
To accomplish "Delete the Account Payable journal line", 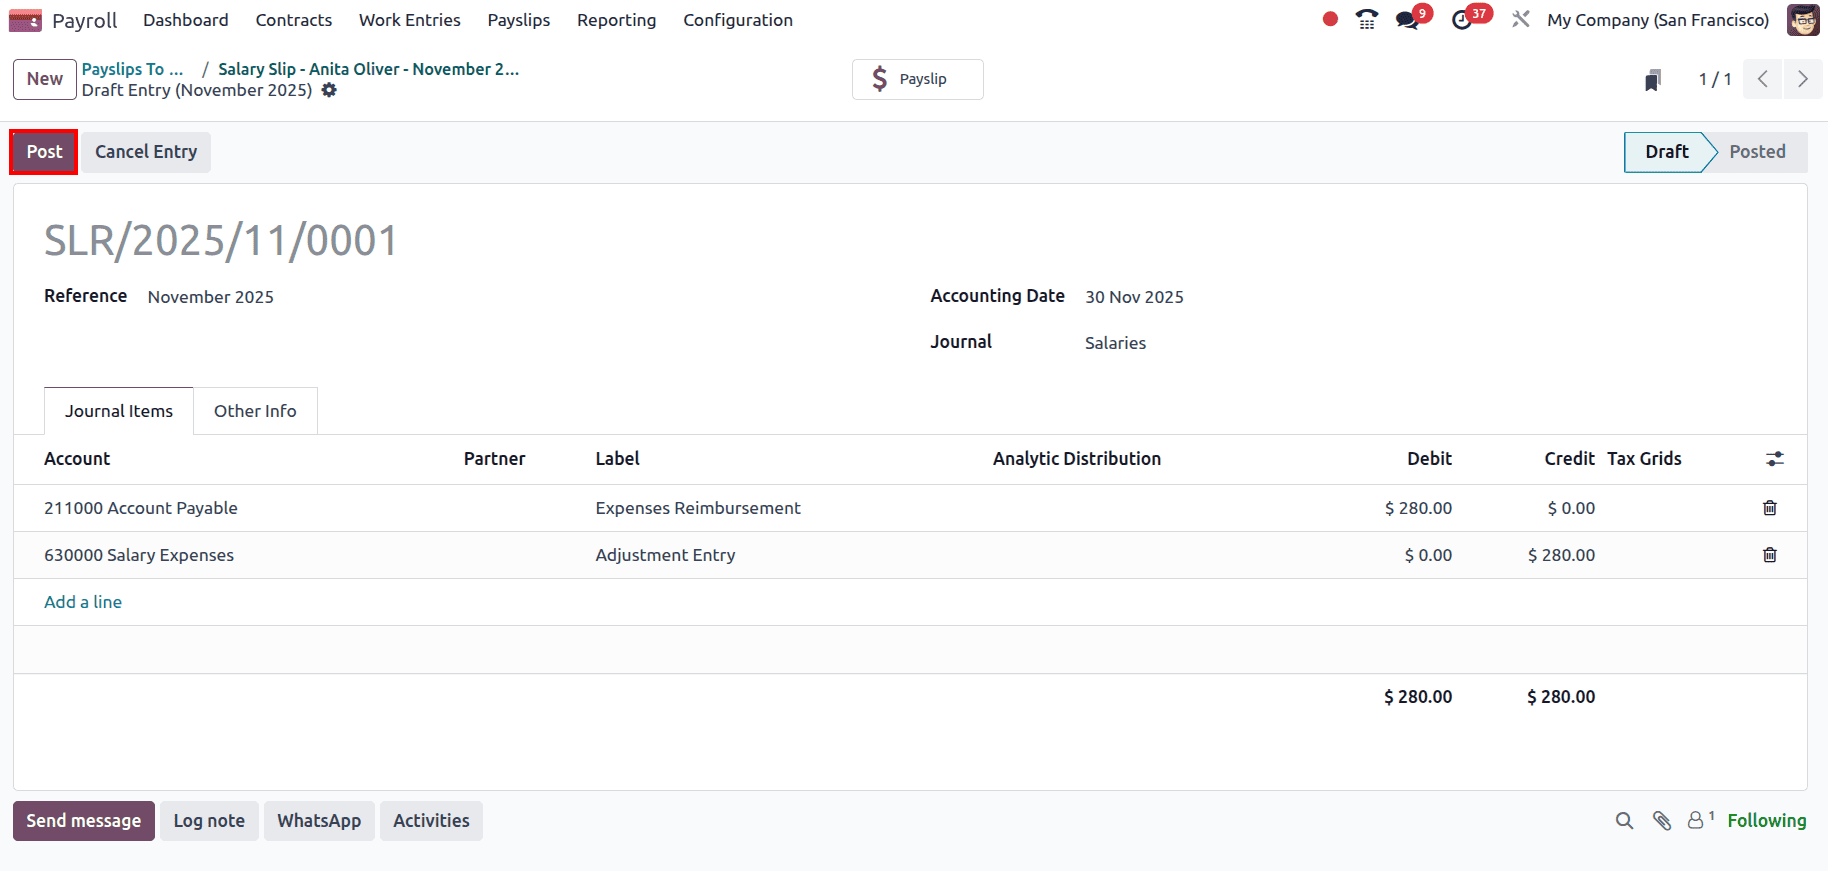I will [1770, 508].
